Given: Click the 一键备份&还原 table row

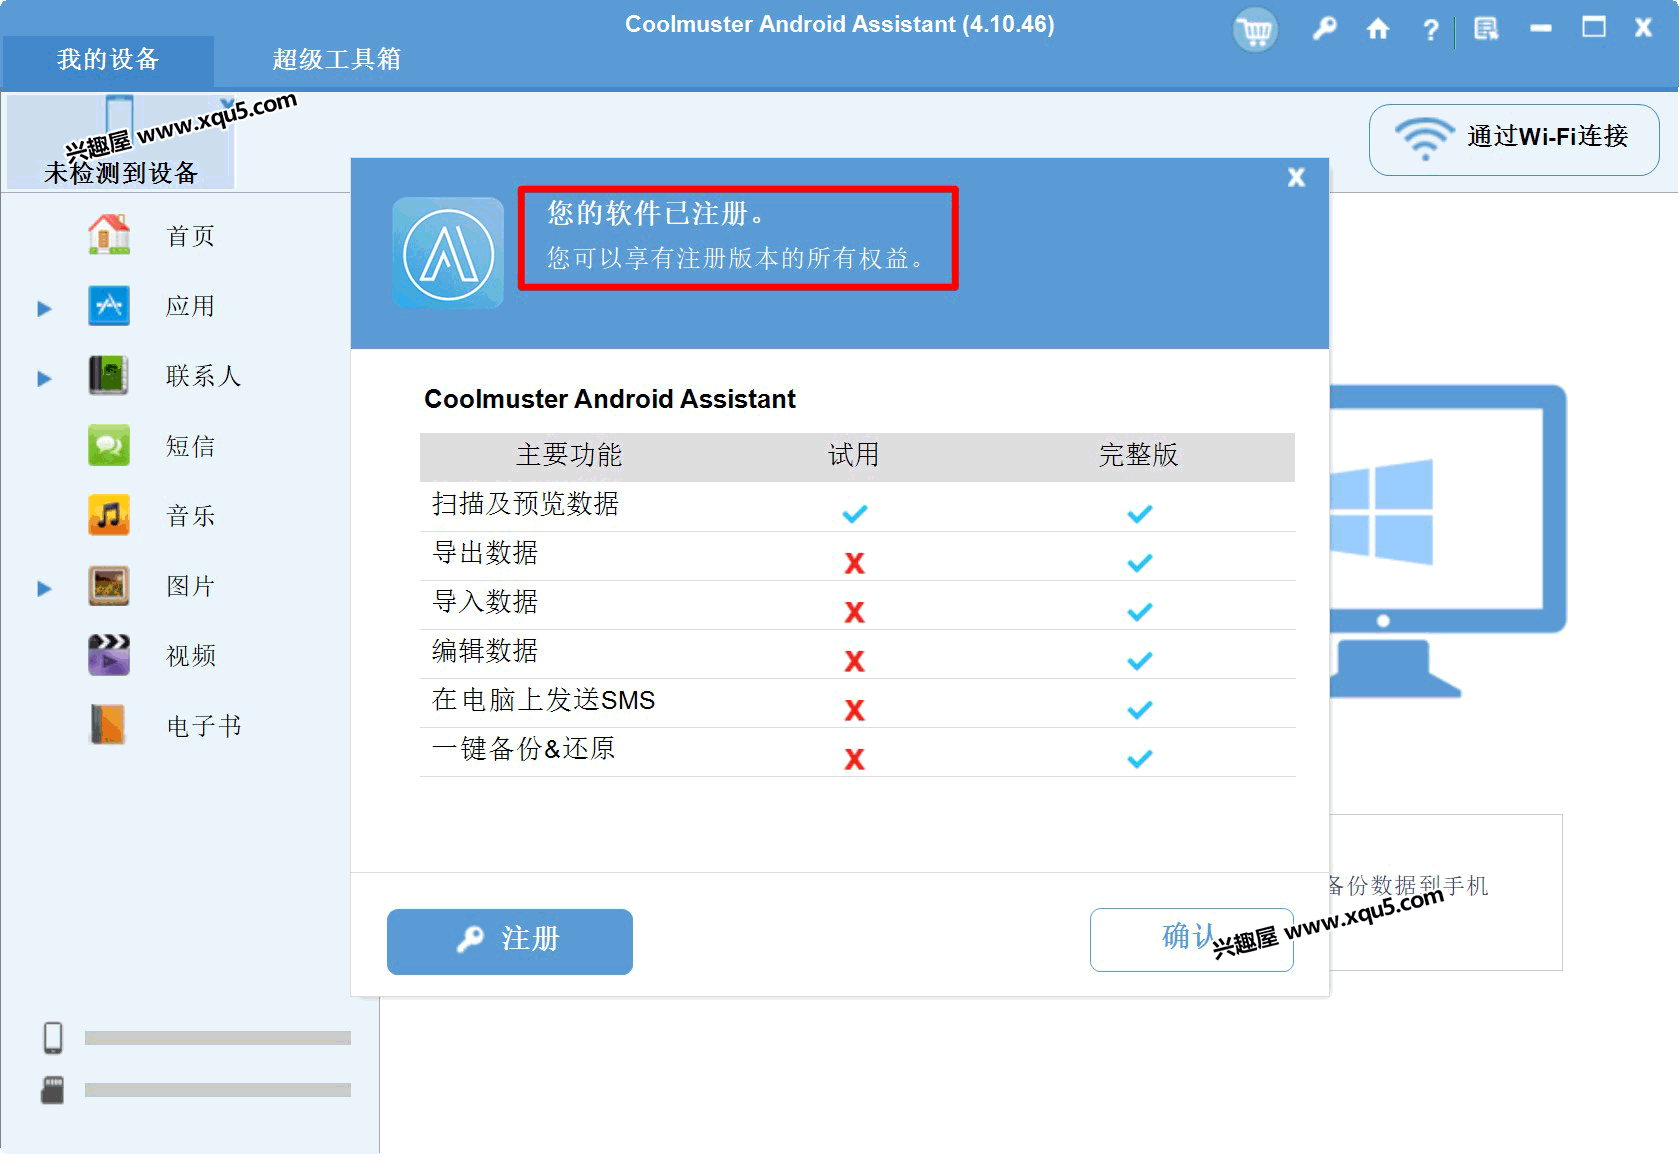Looking at the screenshot, I should click(857, 752).
